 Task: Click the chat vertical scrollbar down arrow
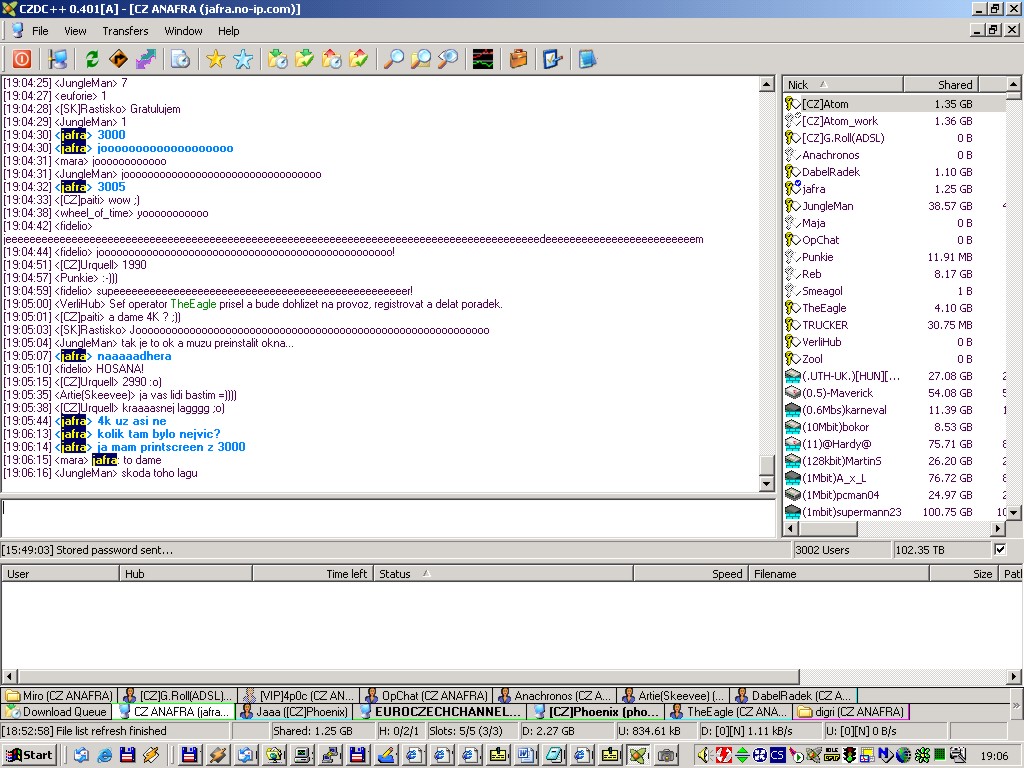coord(767,484)
